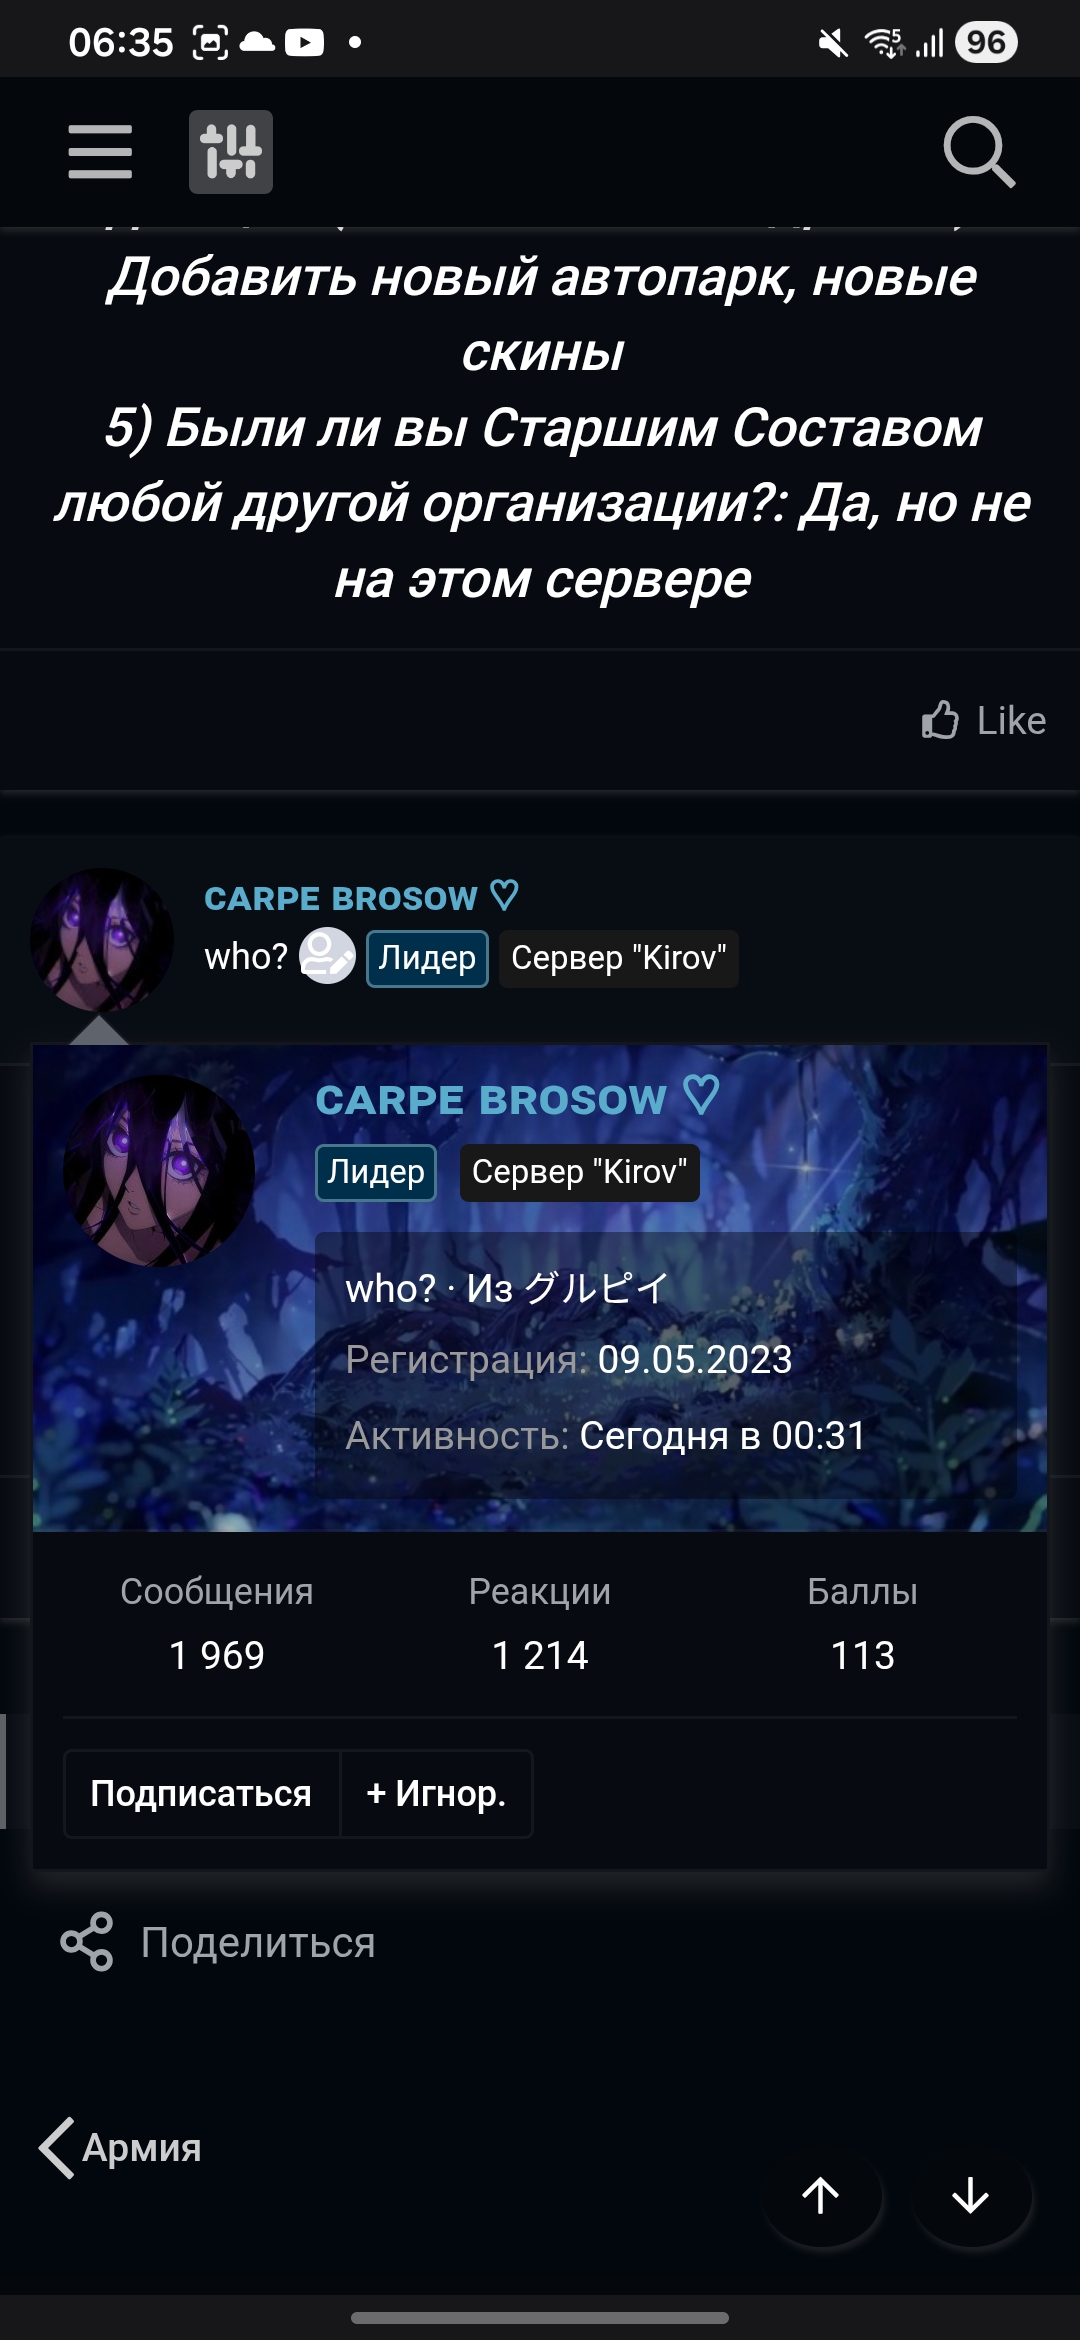The image size is (1080, 2340).
Task: Go back to Армия section
Action: (x=120, y=2147)
